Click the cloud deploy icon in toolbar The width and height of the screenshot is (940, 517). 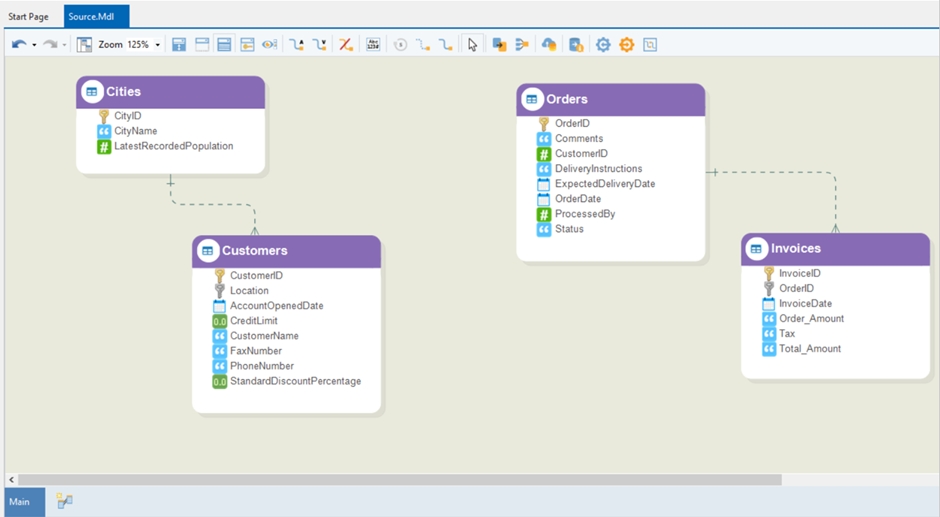pos(549,45)
